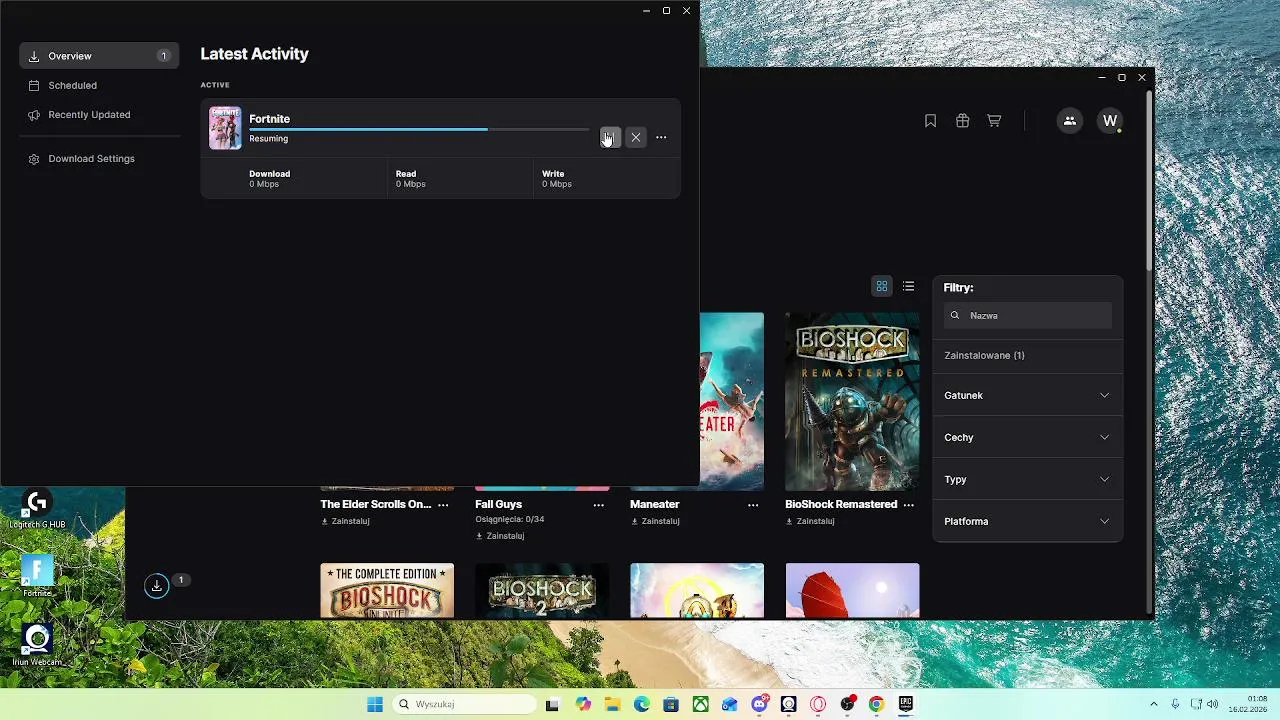Open the gift icon in launcher
Image resolution: width=1280 pixels, height=720 pixels.
click(x=962, y=120)
